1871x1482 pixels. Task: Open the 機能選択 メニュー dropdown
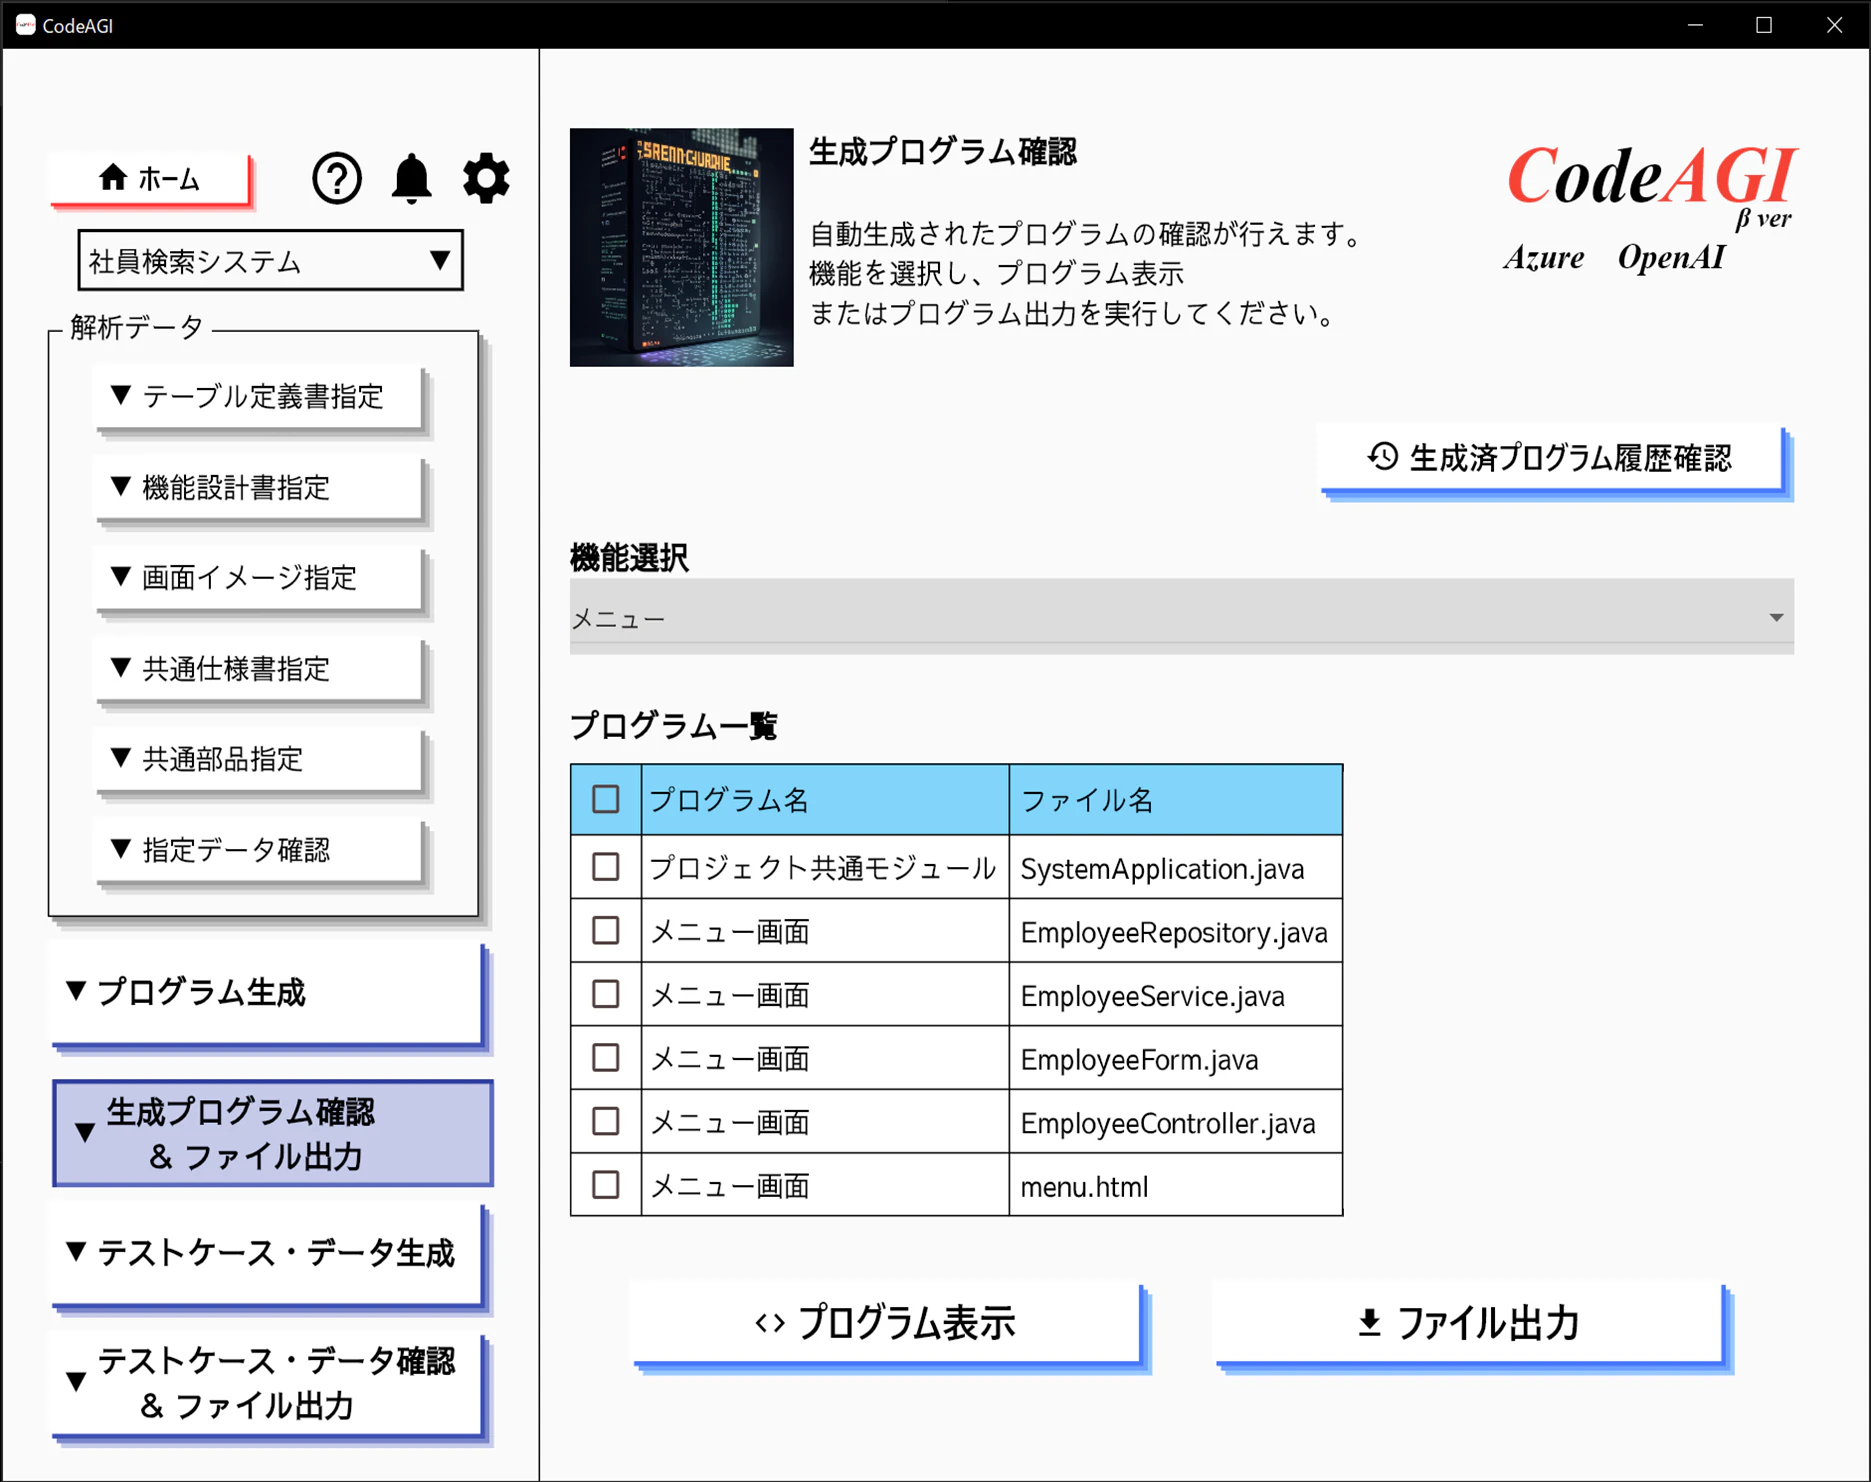[x=1182, y=617]
